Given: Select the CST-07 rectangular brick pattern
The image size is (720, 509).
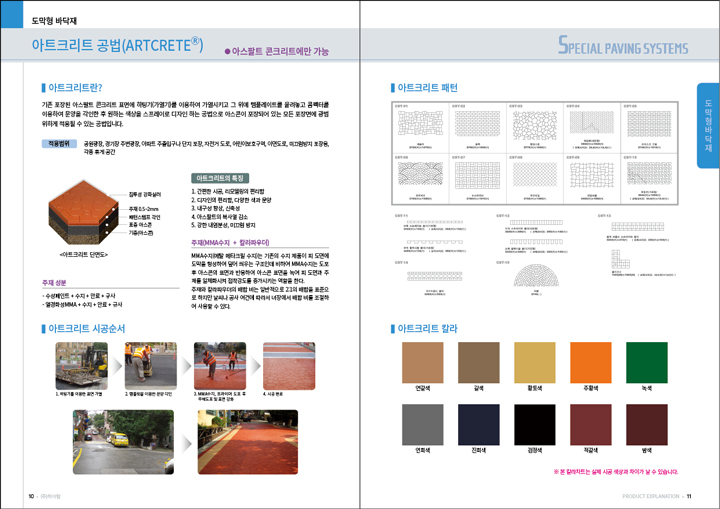Looking at the screenshot, I should click(x=478, y=175).
